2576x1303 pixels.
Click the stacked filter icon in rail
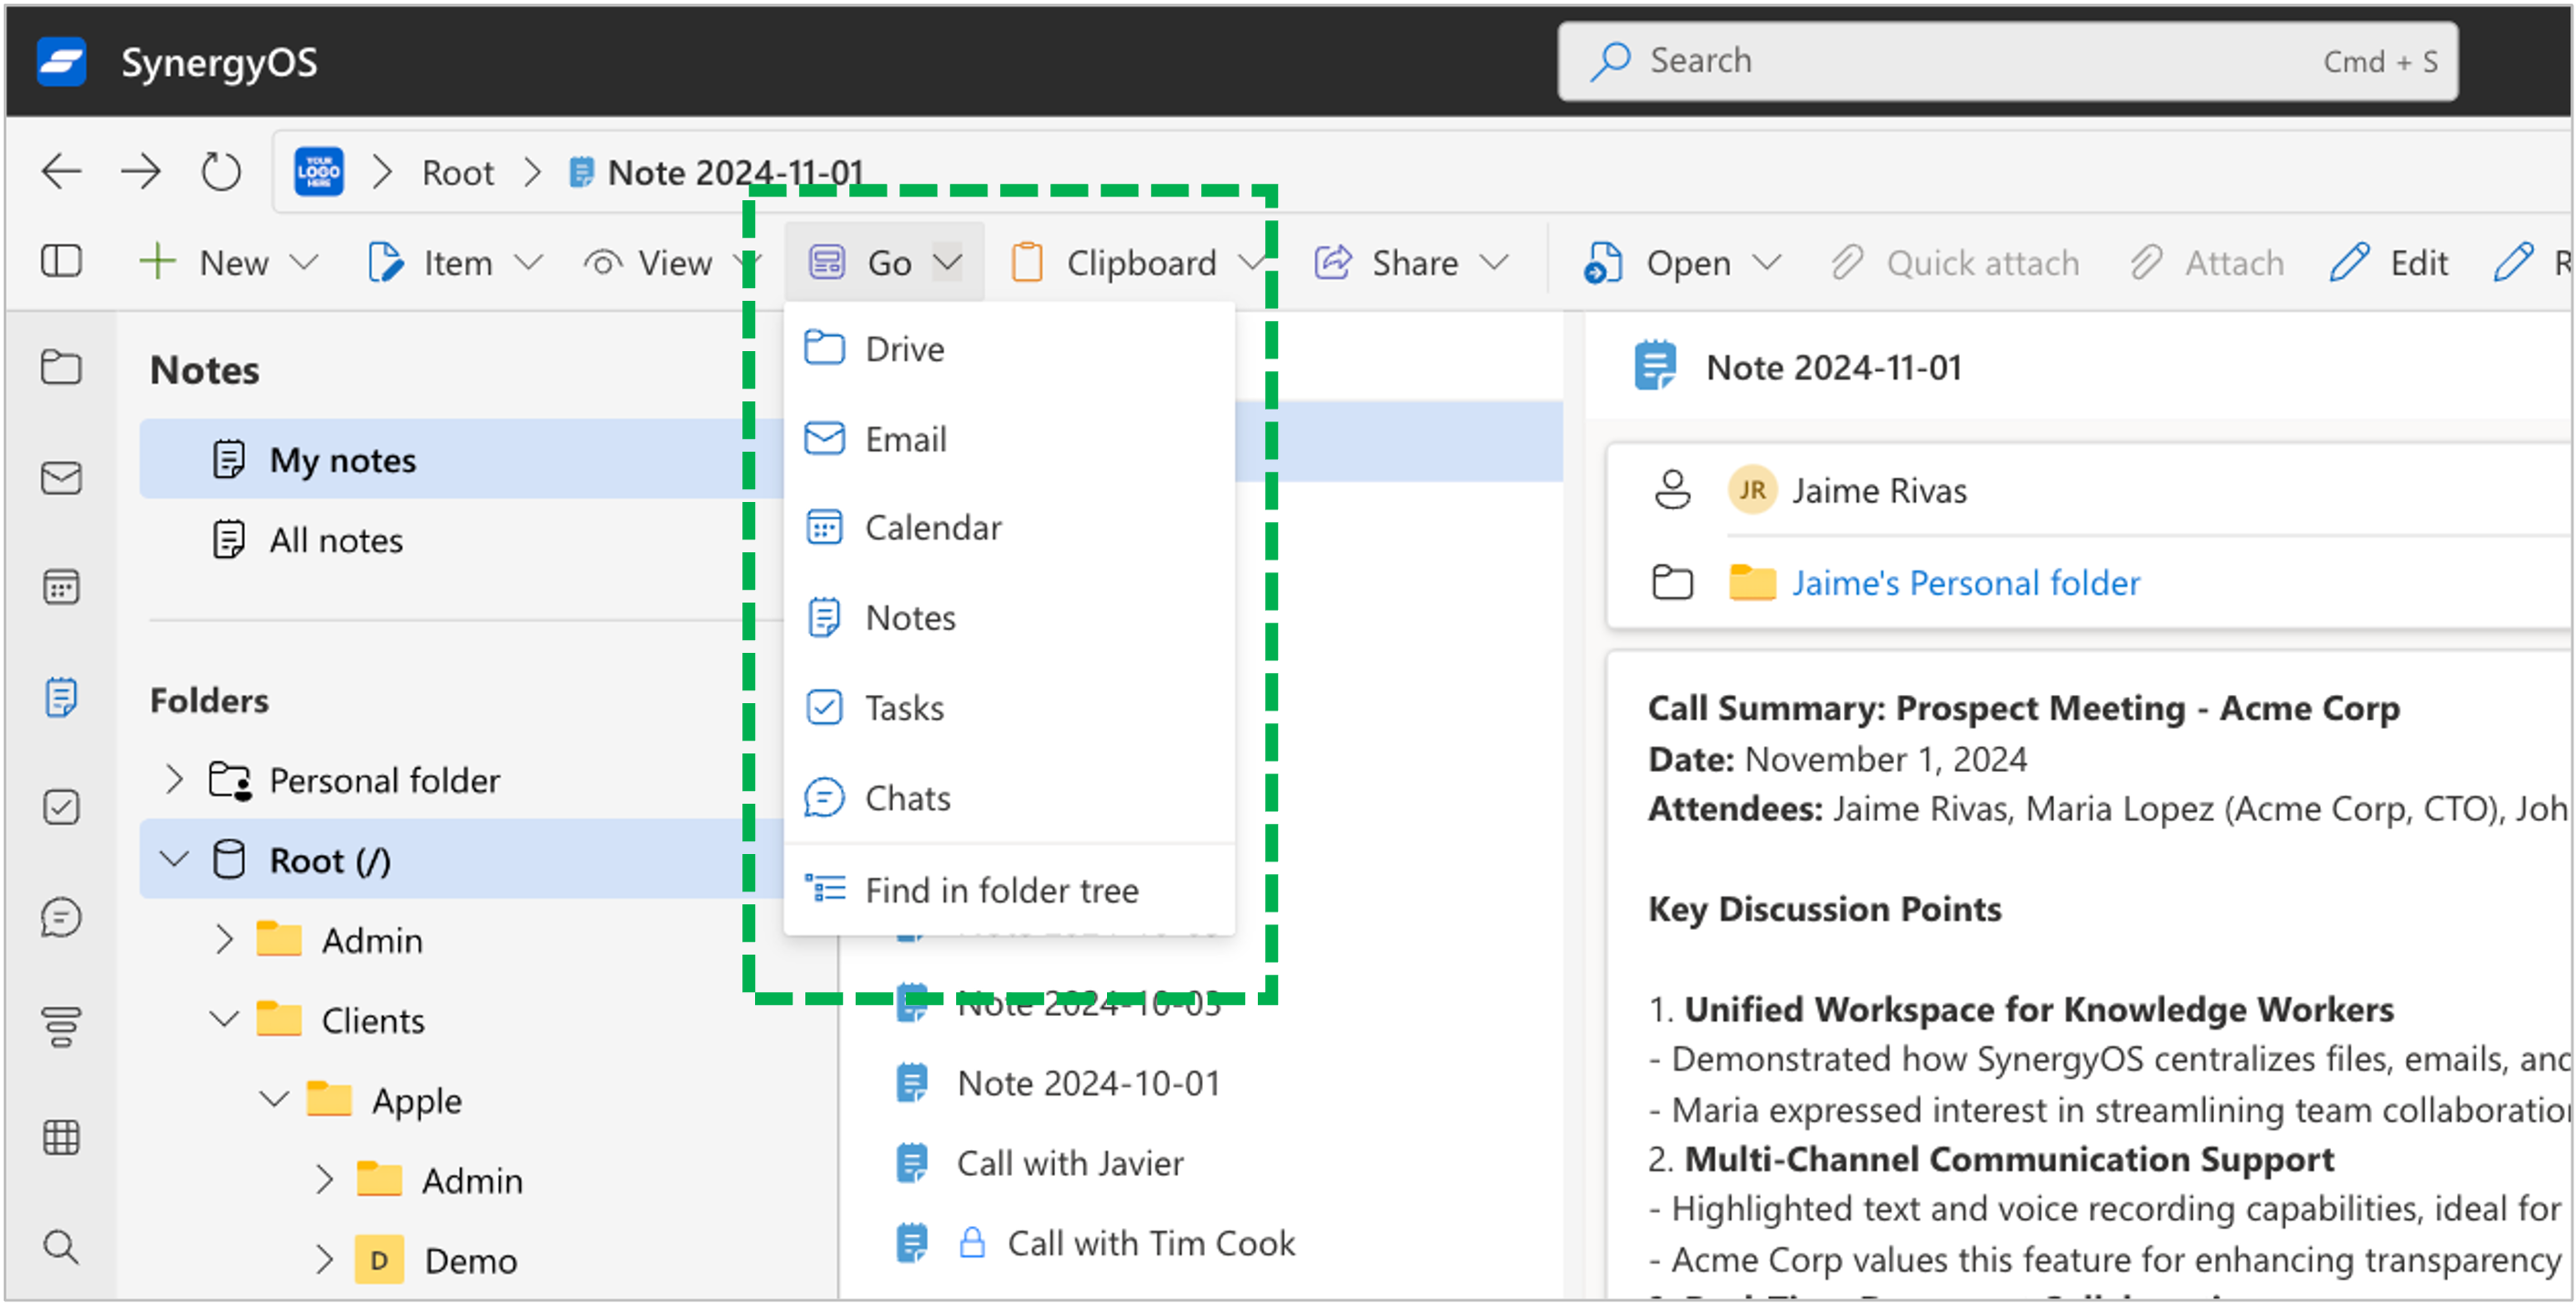pos(61,1027)
